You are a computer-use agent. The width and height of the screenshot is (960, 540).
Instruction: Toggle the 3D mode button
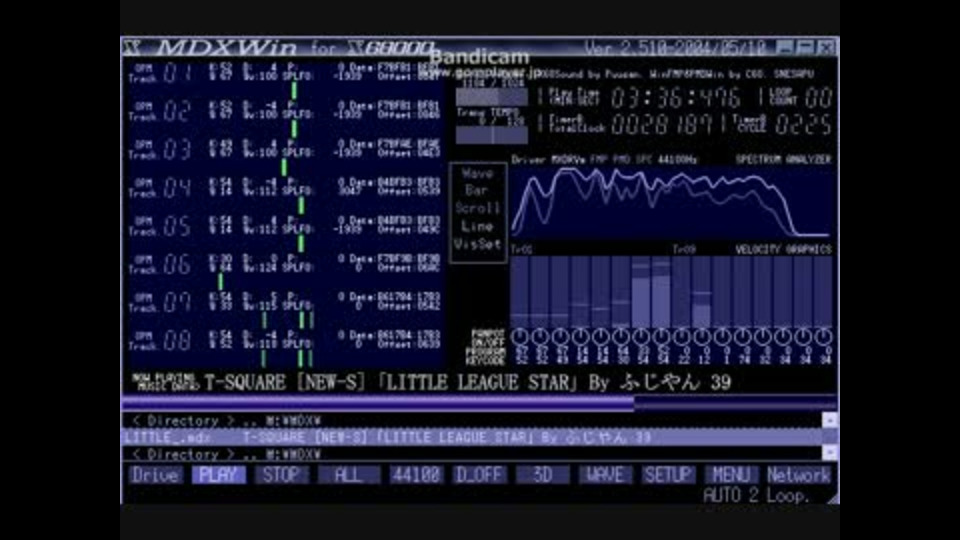(x=542, y=475)
